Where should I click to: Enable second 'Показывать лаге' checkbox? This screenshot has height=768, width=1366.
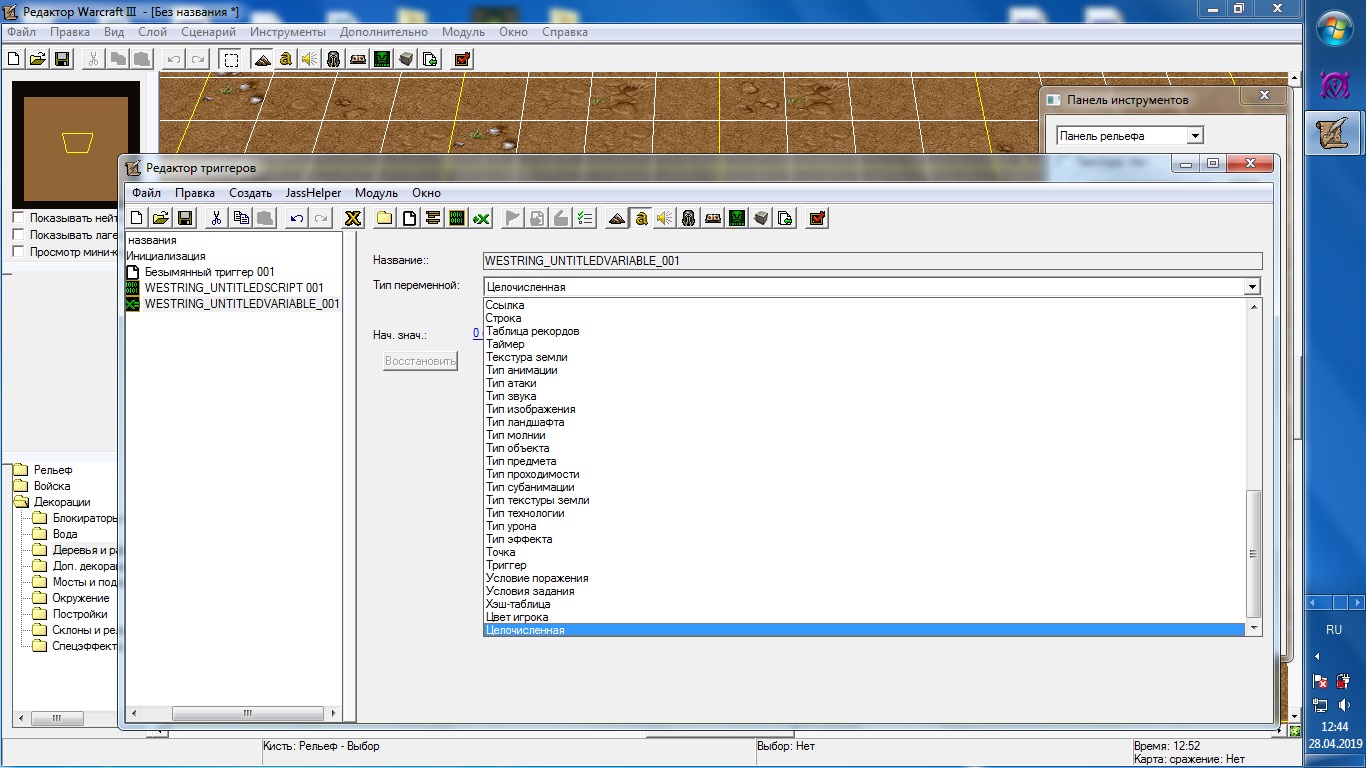pos(18,235)
